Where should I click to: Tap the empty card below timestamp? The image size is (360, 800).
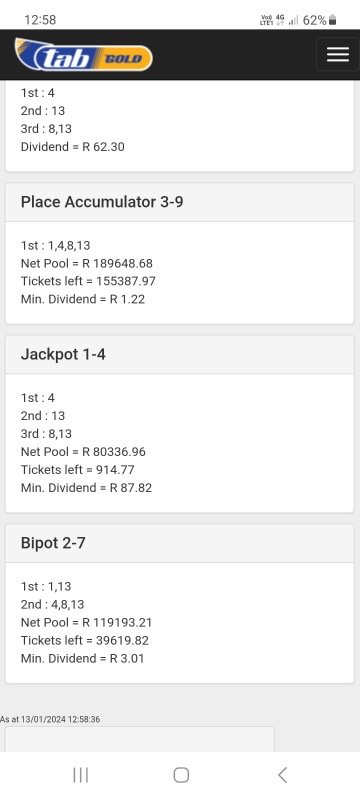[140, 739]
